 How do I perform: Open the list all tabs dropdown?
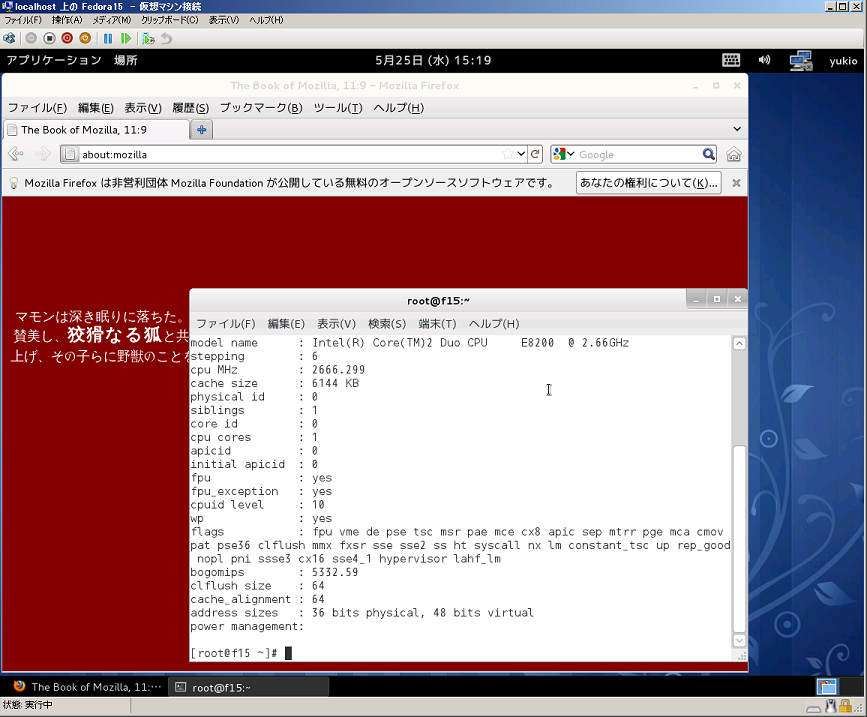(x=737, y=129)
